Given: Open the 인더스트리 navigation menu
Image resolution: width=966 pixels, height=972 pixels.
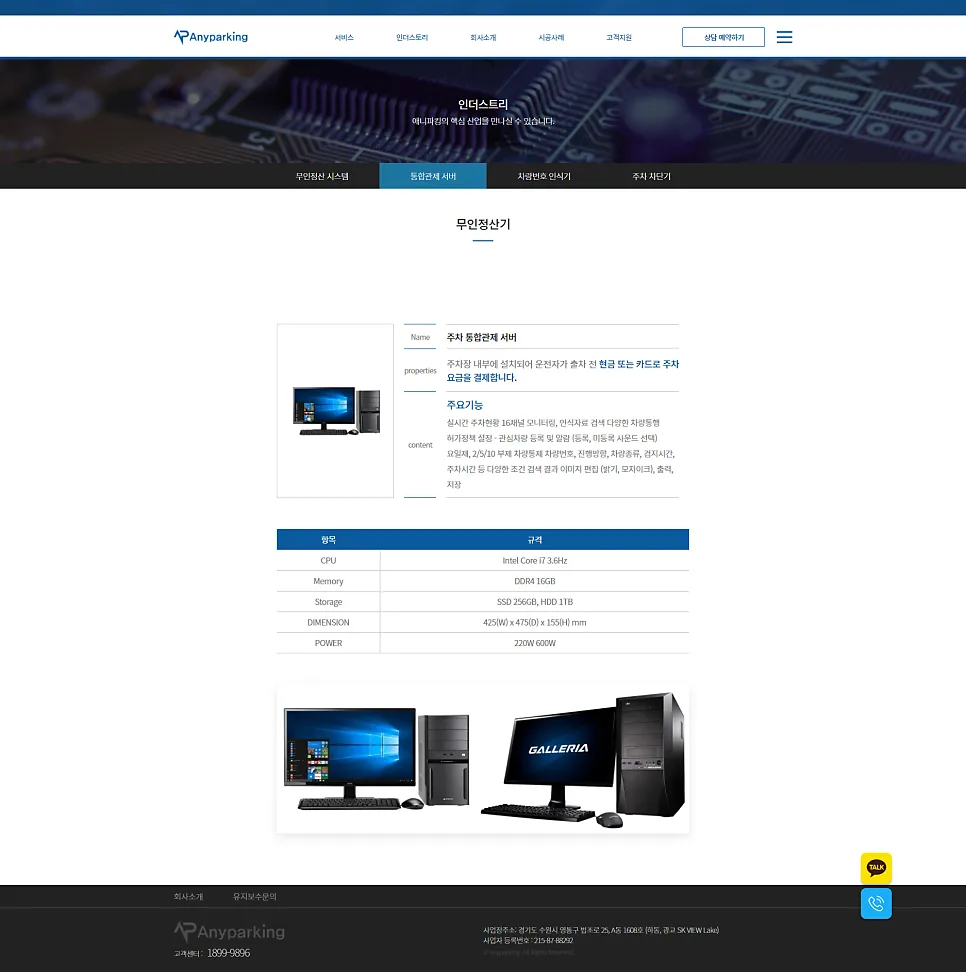Looking at the screenshot, I should pos(412,38).
